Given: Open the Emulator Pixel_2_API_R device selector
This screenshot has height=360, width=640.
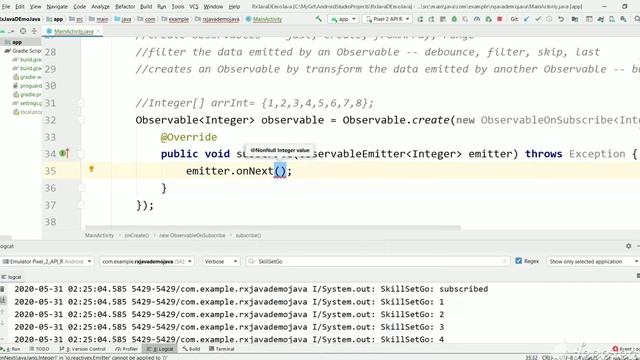Looking at the screenshot, I should [47, 261].
